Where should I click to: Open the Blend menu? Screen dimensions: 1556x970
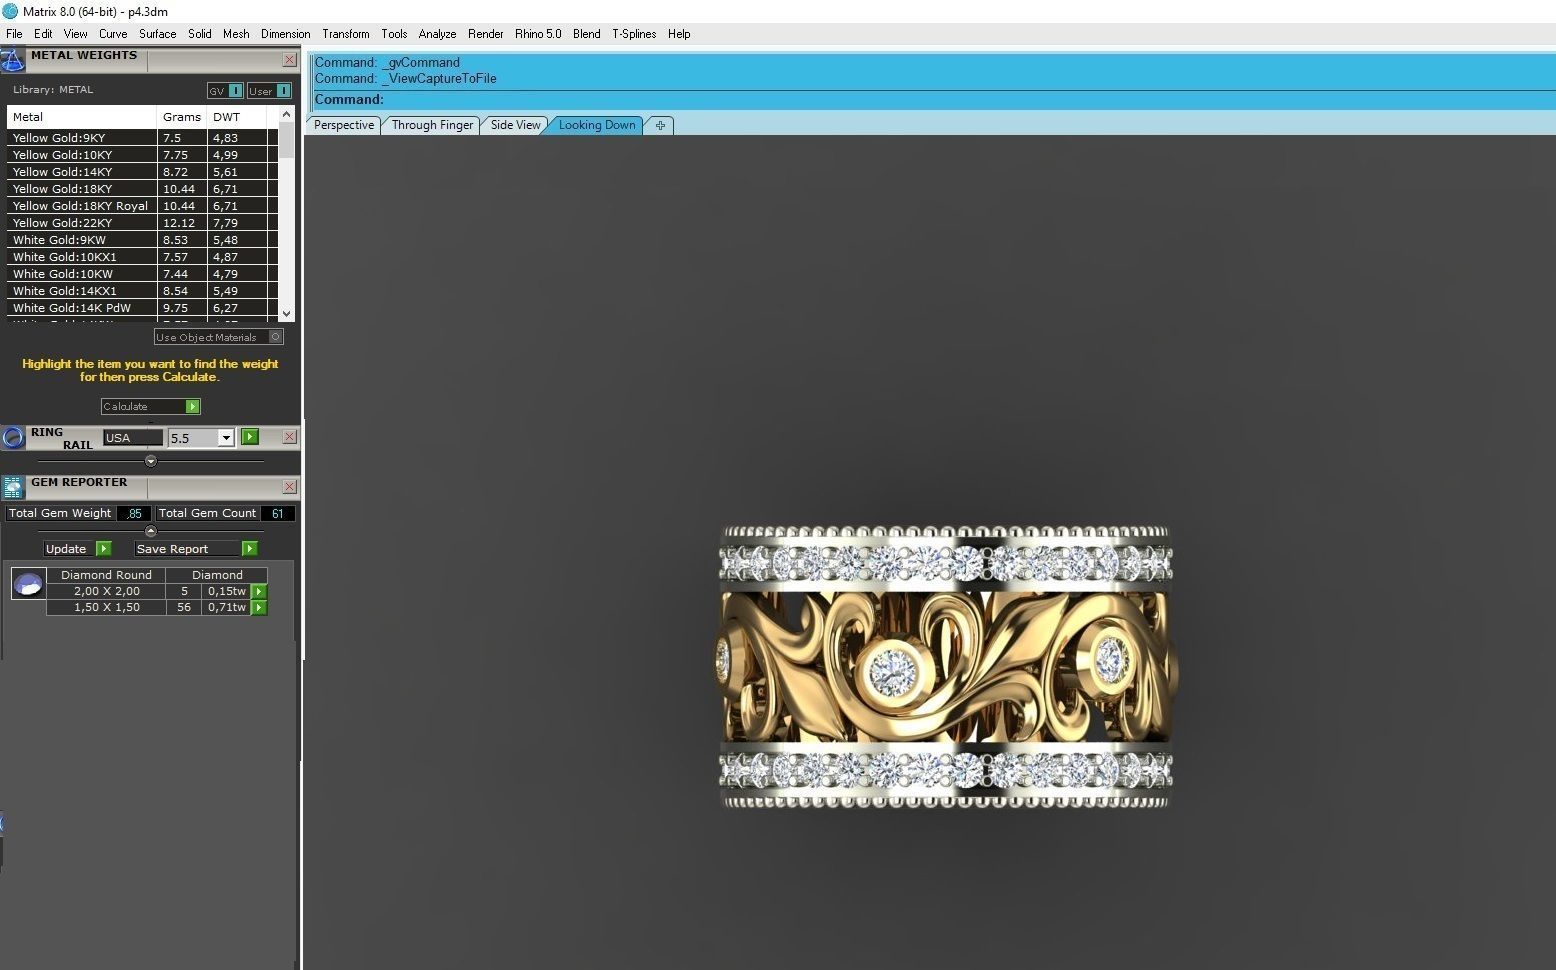click(x=587, y=34)
